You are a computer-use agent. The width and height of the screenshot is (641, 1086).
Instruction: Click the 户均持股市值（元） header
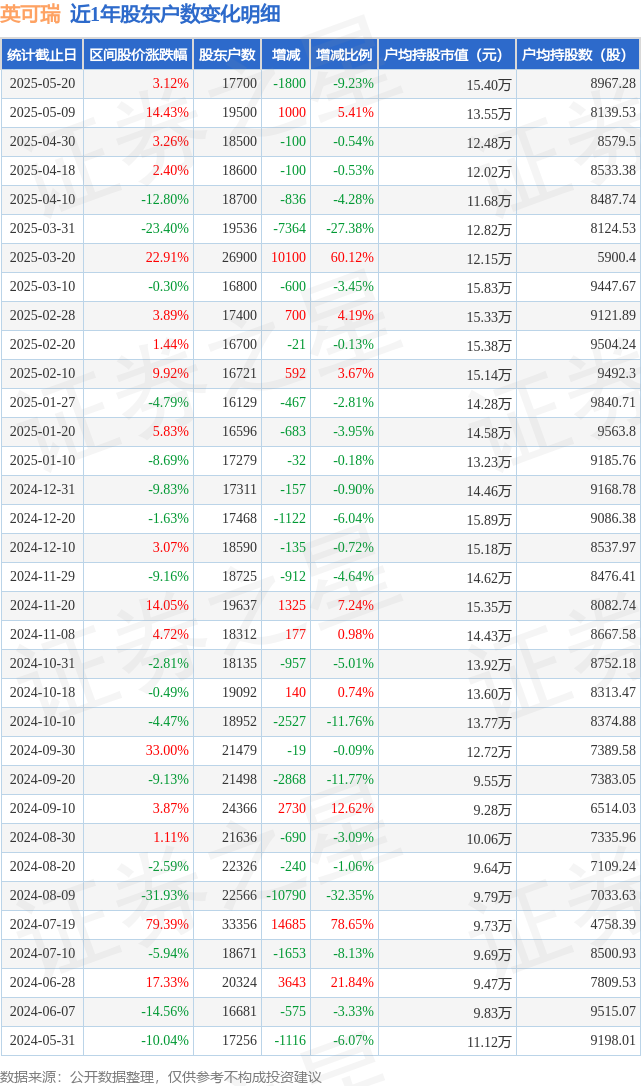tap(447, 55)
